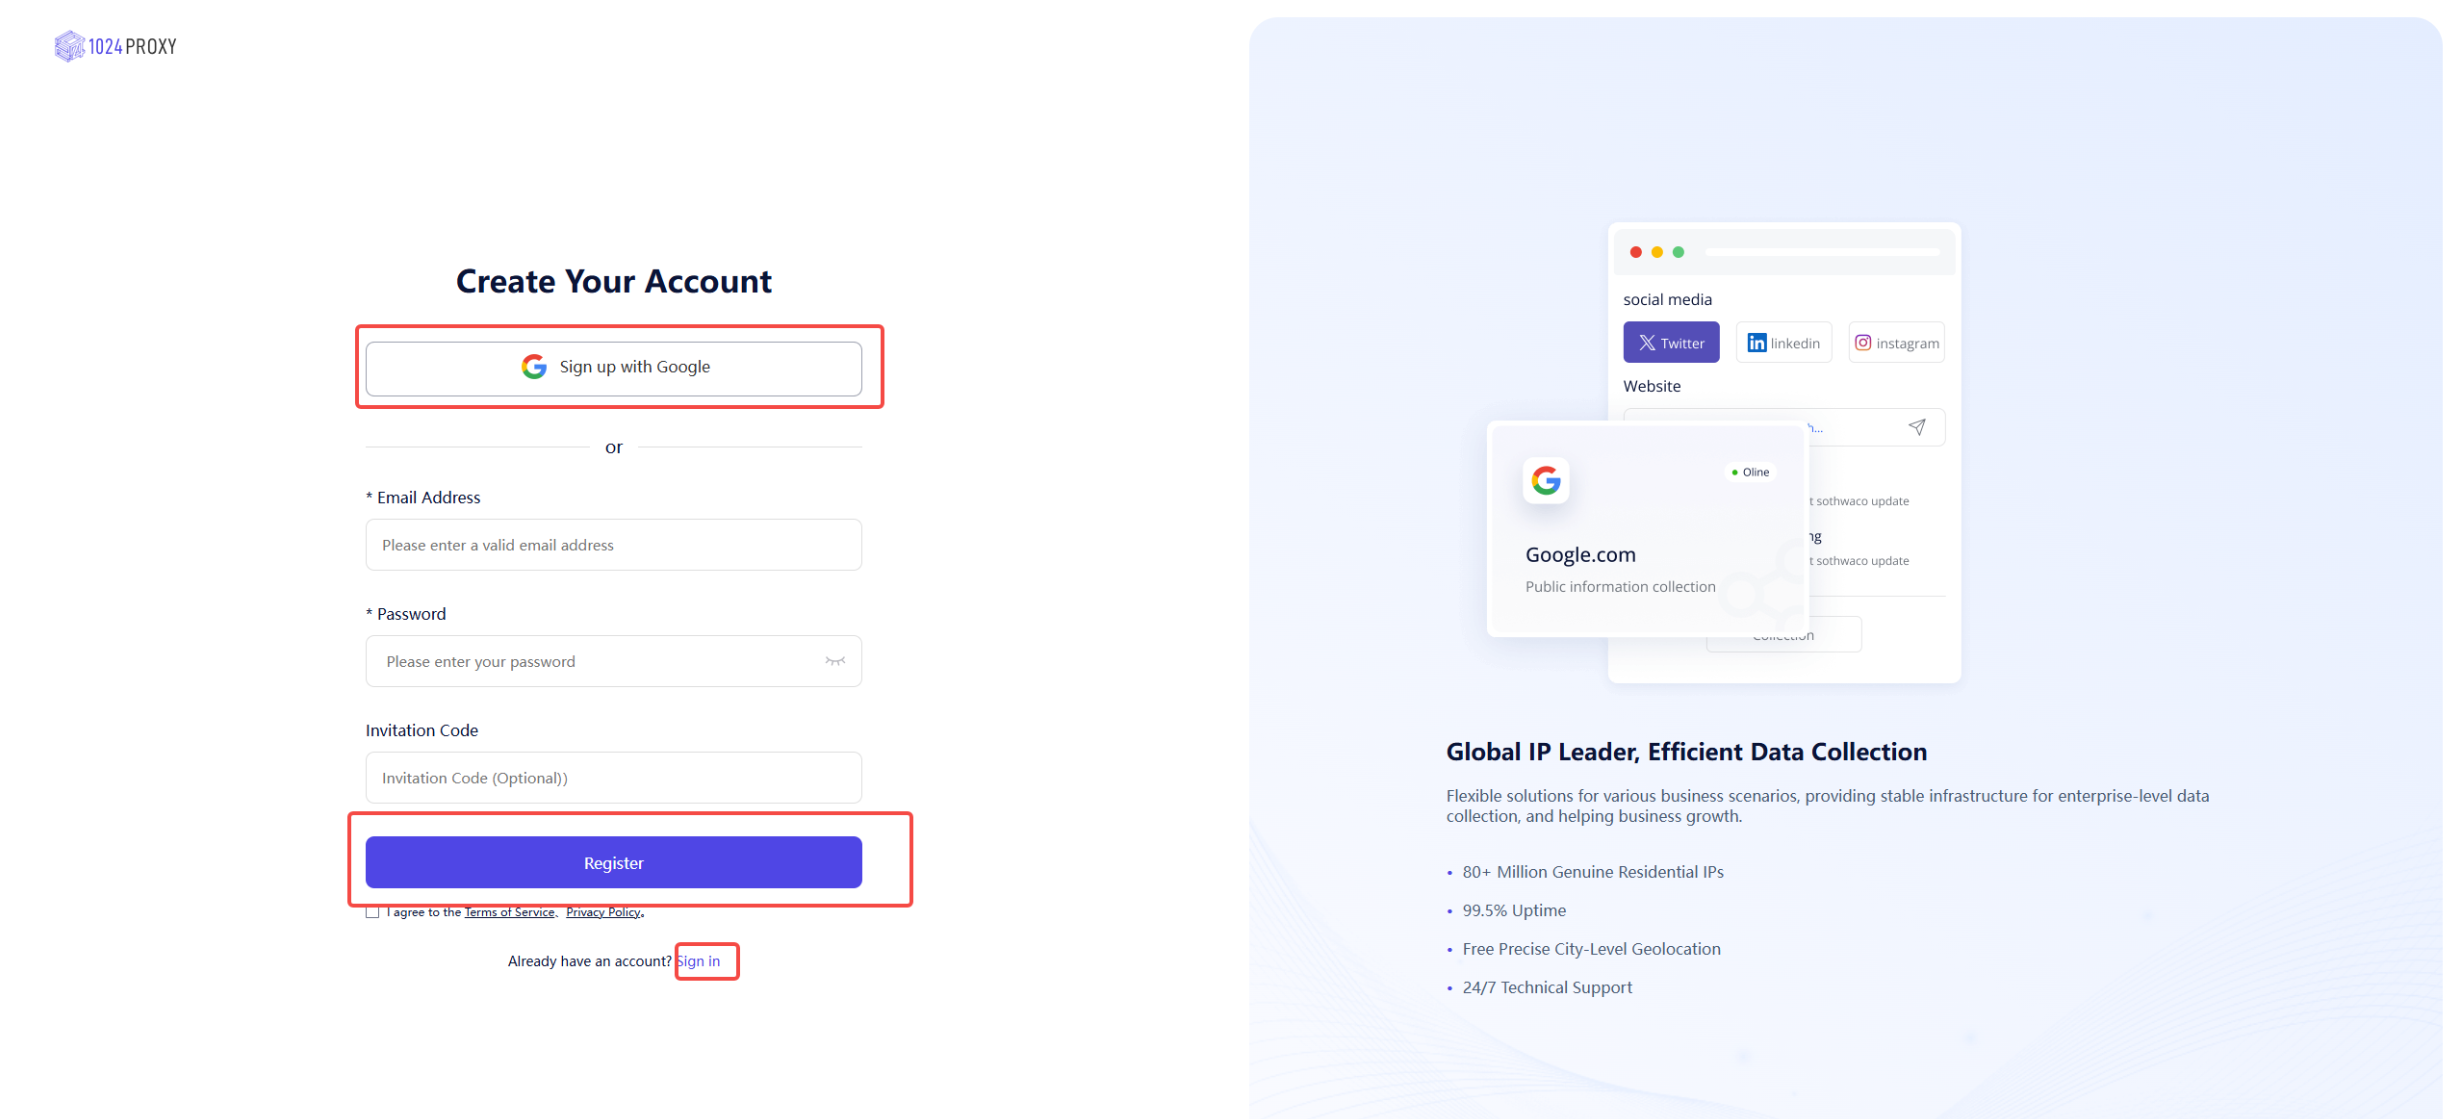Open the Sign in link
2458x1119 pixels.
tap(699, 961)
